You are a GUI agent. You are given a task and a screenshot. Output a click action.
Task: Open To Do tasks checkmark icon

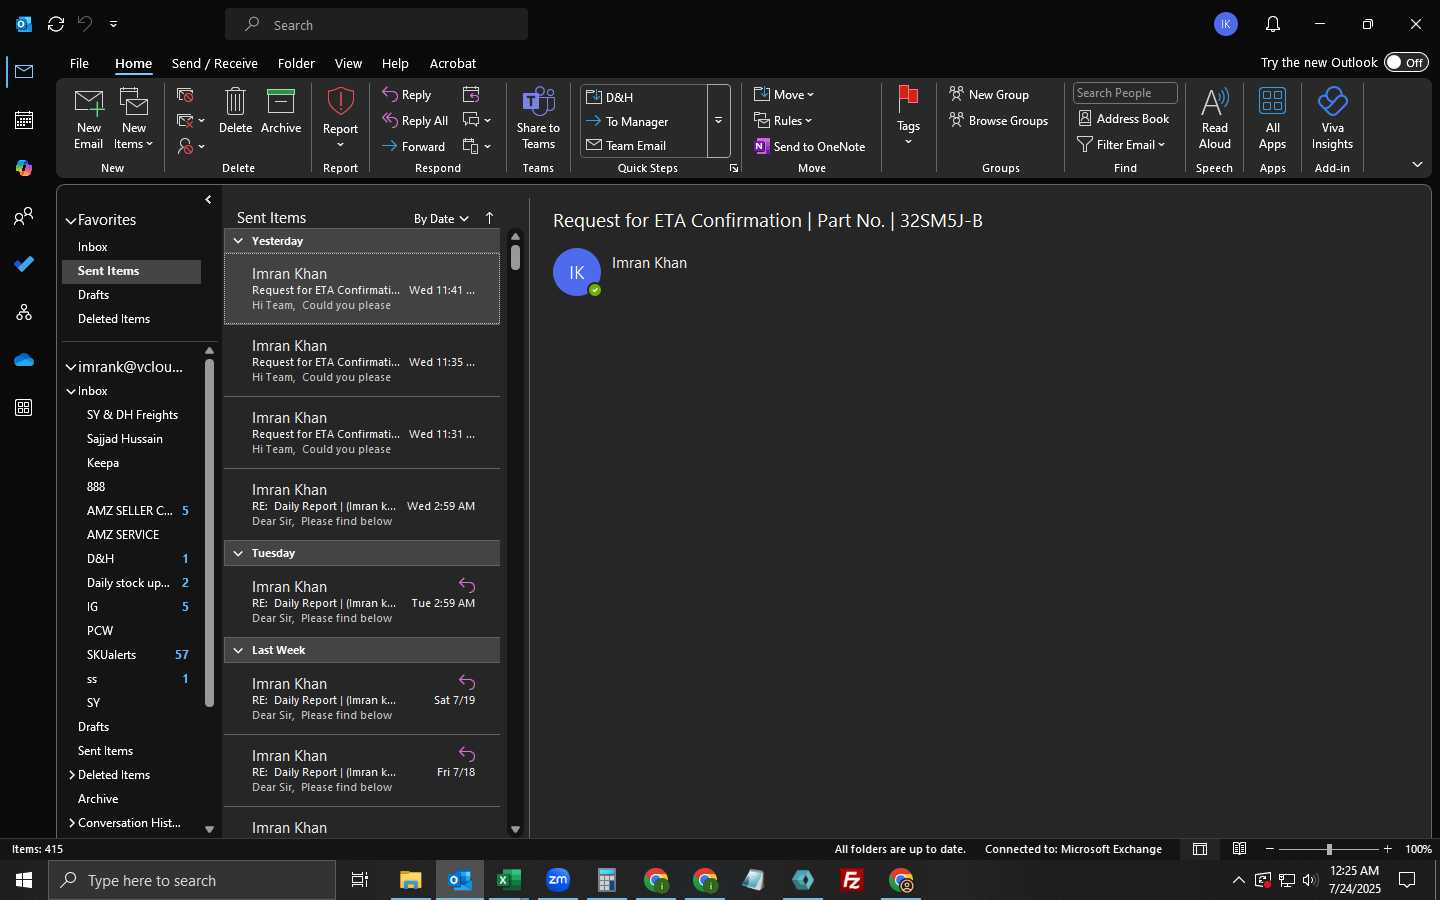[x=24, y=264]
